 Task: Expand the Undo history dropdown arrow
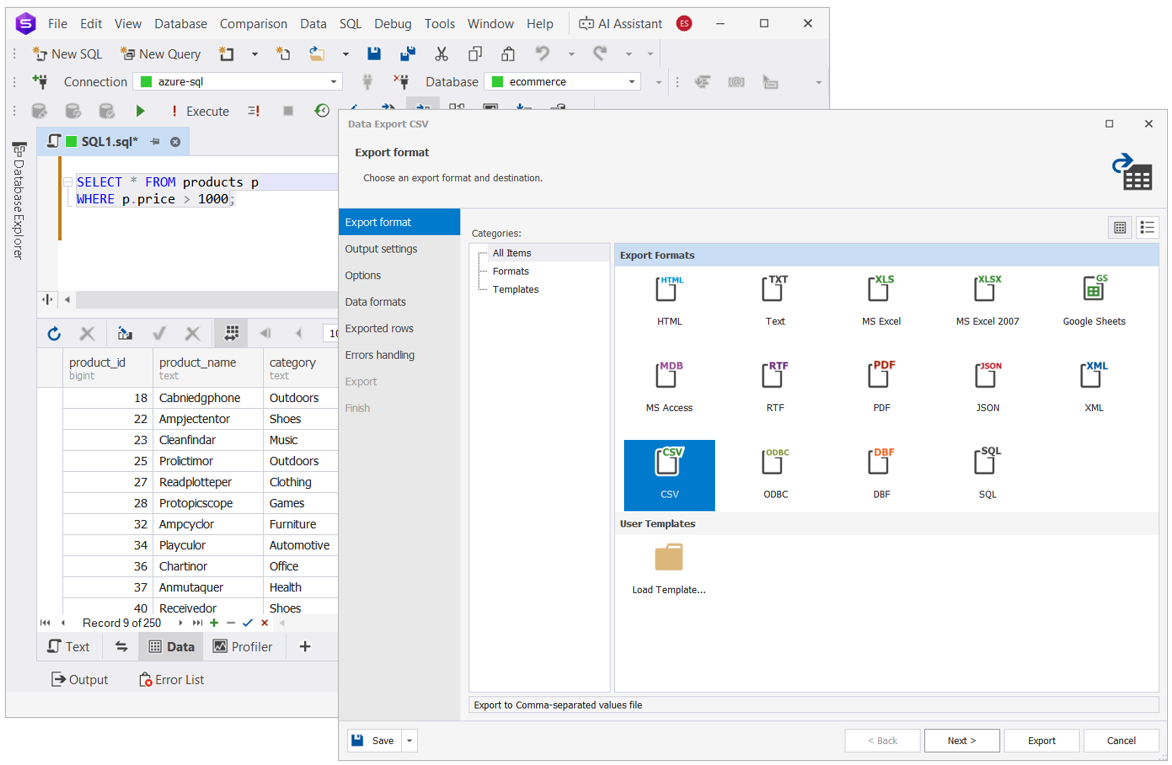pyautogui.click(x=571, y=54)
